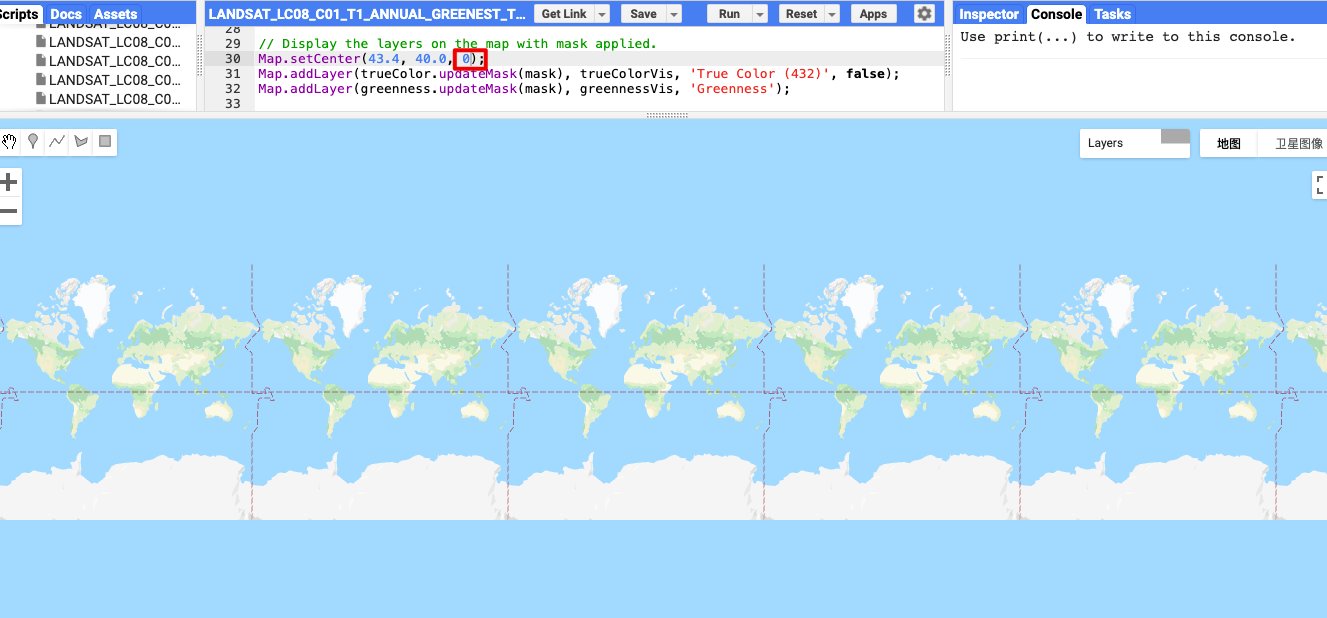The height and width of the screenshot is (618, 1327).
Task: Click the script title LANDSAT_LC08_C01_T1_ANNUAL_GREENEST_T…
Action: [366, 14]
